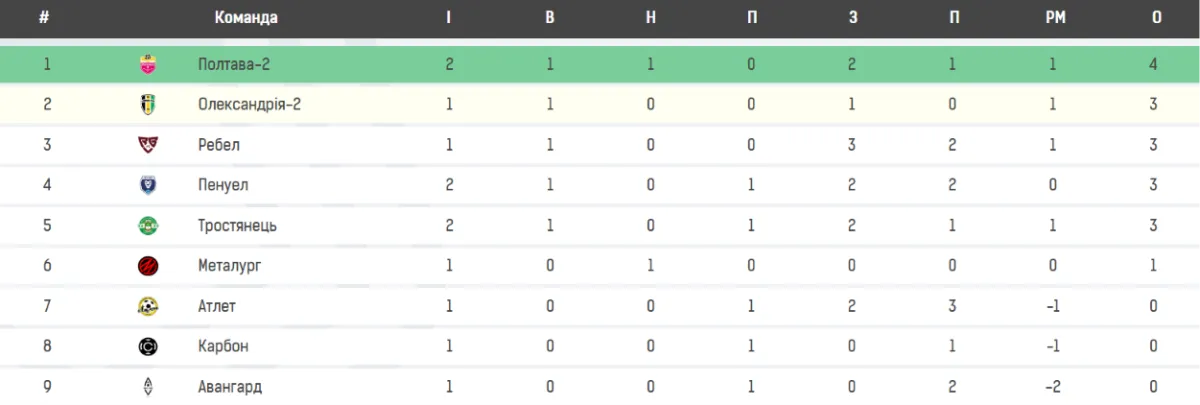This screenshot has height=405, width=1200.
Task: Open the Ребел team logo
Action: [148, 145]
